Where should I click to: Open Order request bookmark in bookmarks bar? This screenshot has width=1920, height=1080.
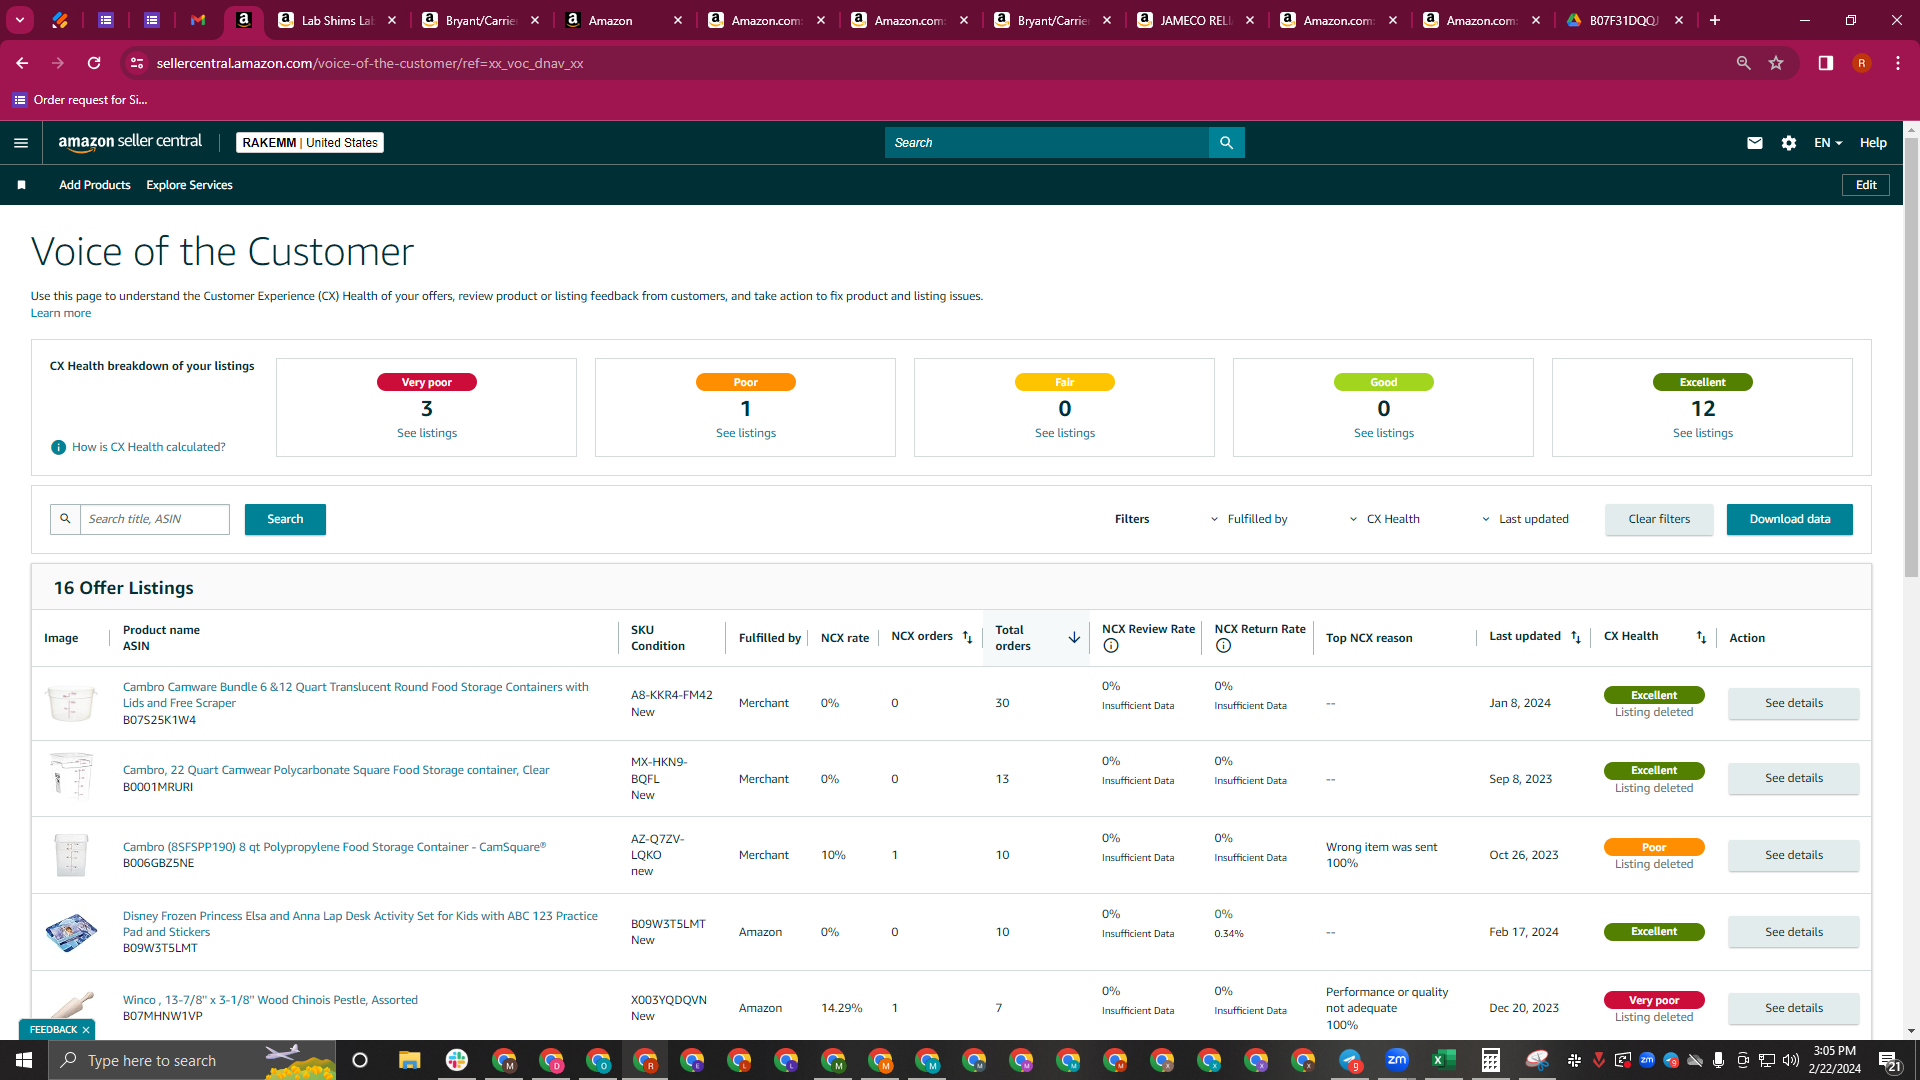tap(80, 100)
